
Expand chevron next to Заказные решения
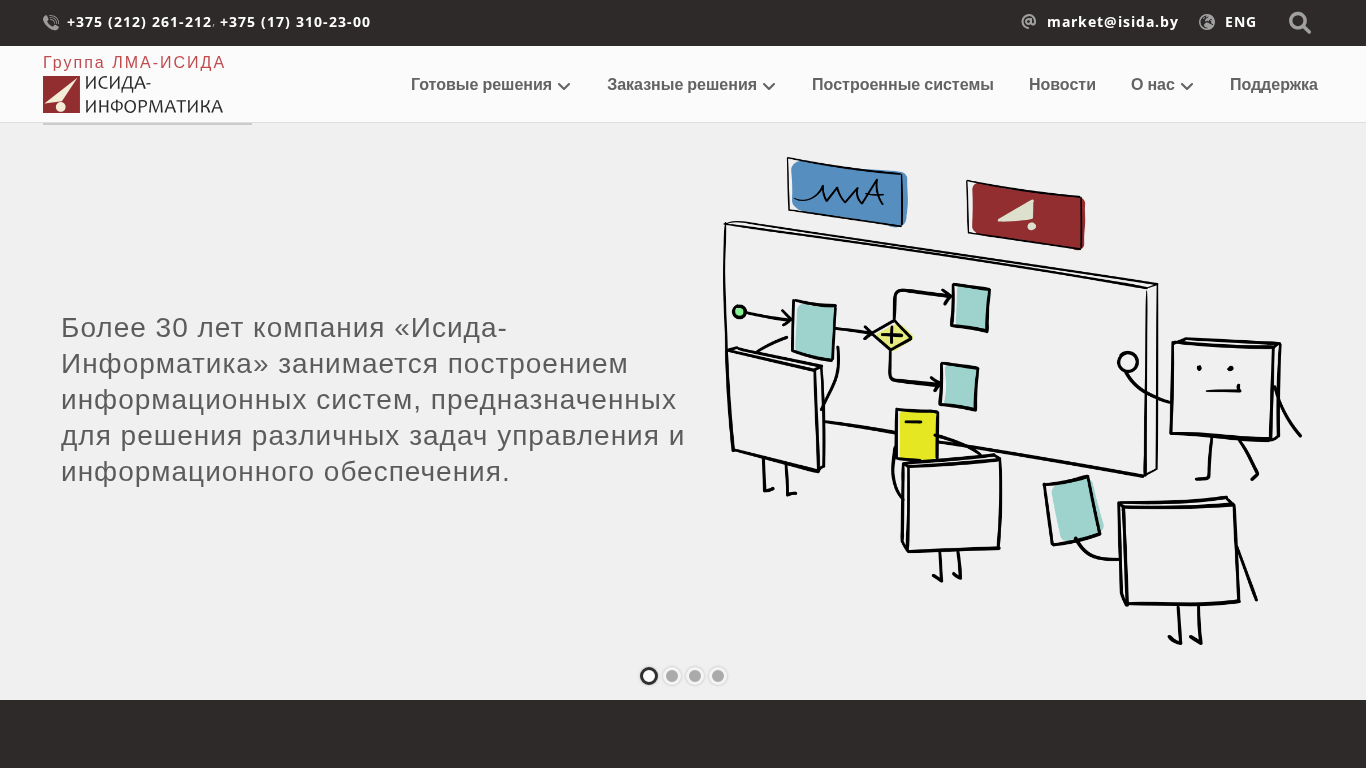pyautogui.click(x=769, y=86)
